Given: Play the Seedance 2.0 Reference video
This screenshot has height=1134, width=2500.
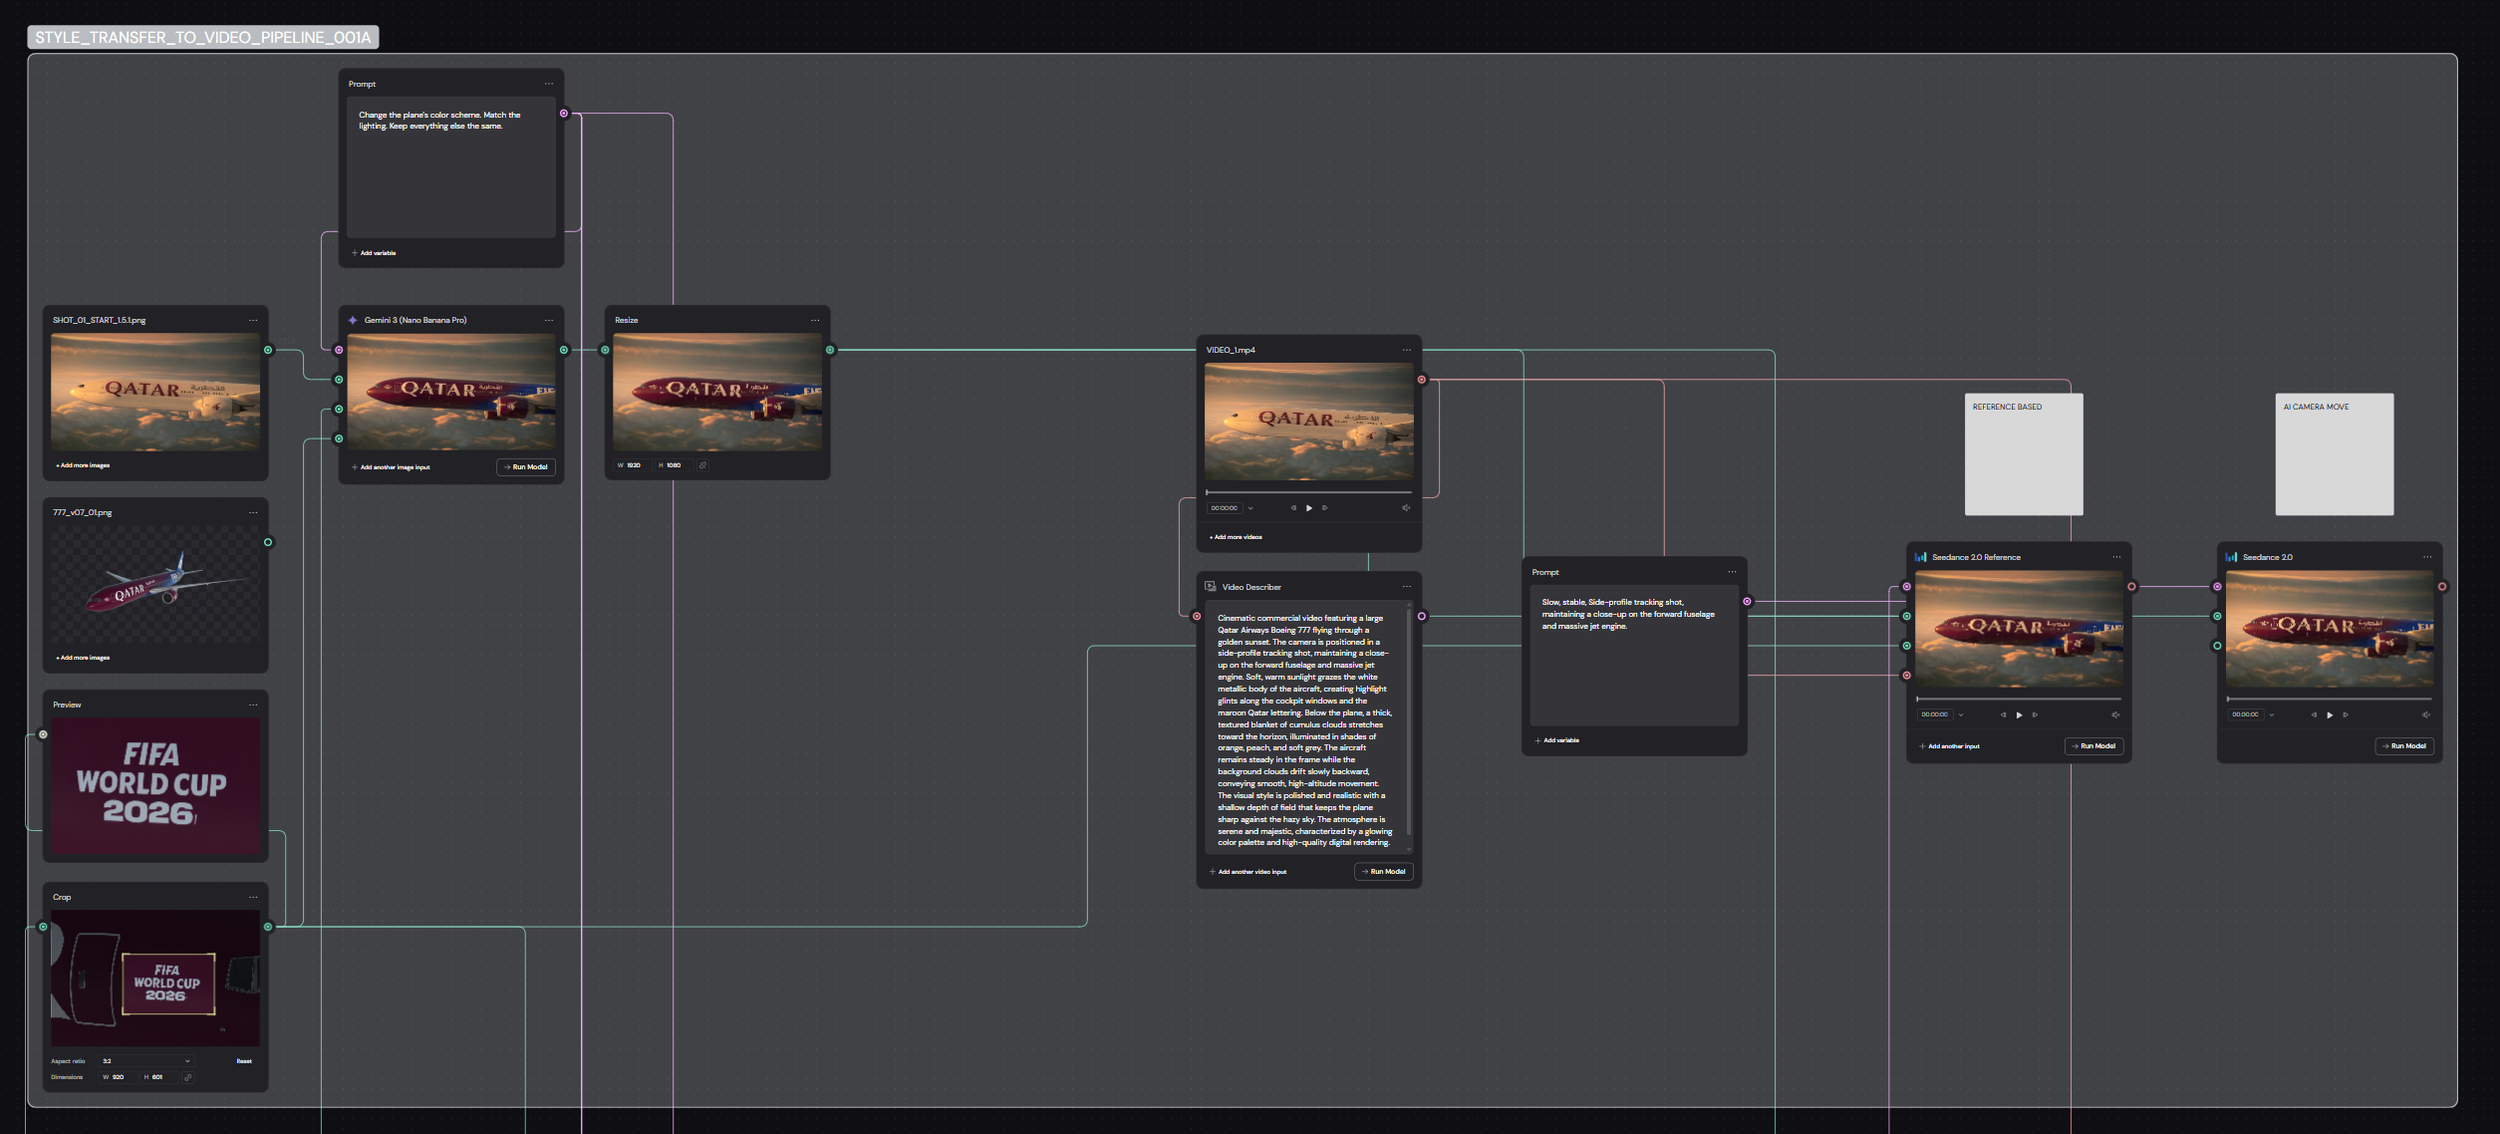Looking at the screenshot, I should click(x=2019, y=715).
